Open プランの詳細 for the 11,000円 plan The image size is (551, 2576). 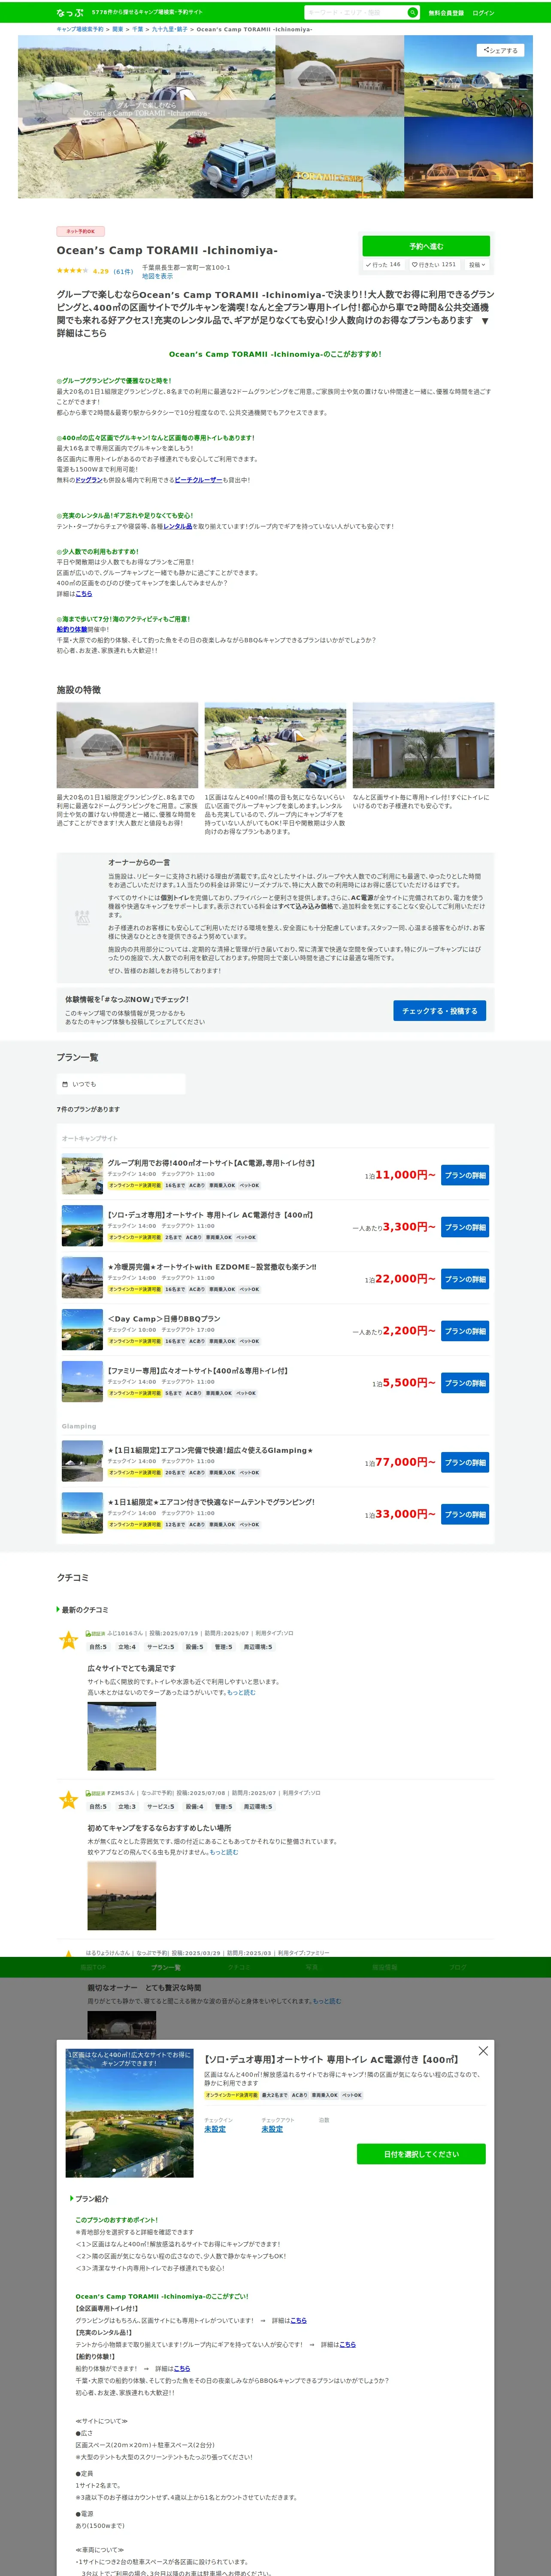coord(465,1175)
